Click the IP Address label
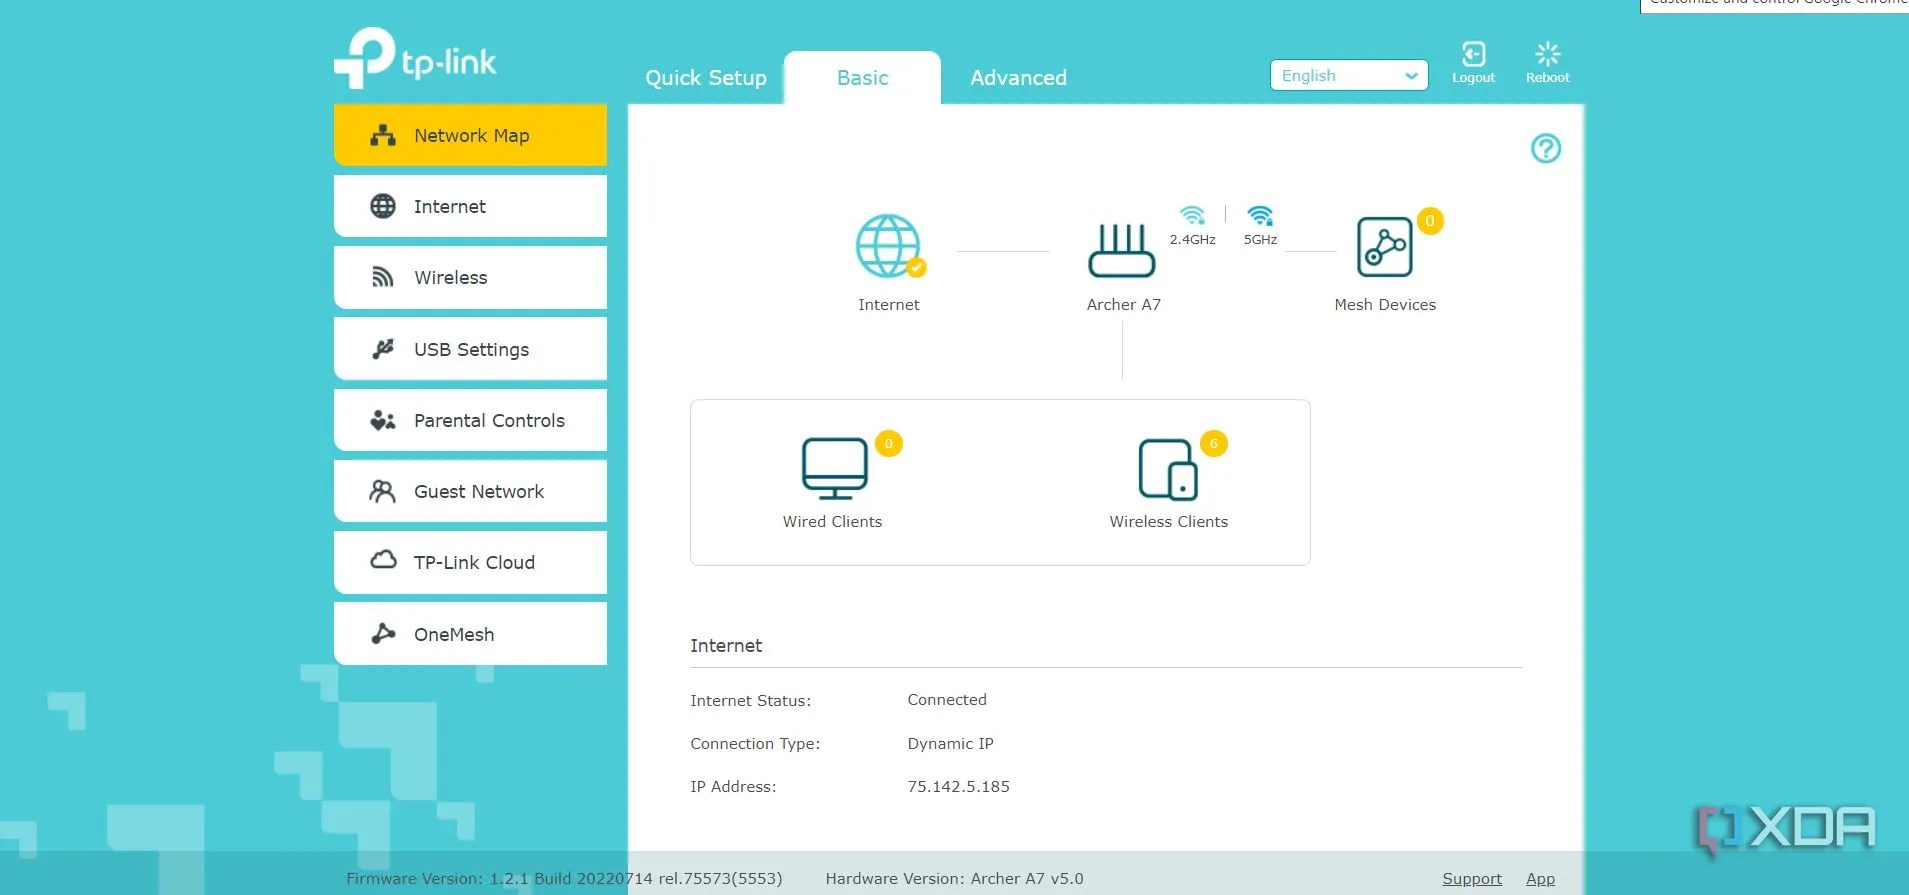The height and width of the screenshot is (895, 1909). [x=733, y=787]
